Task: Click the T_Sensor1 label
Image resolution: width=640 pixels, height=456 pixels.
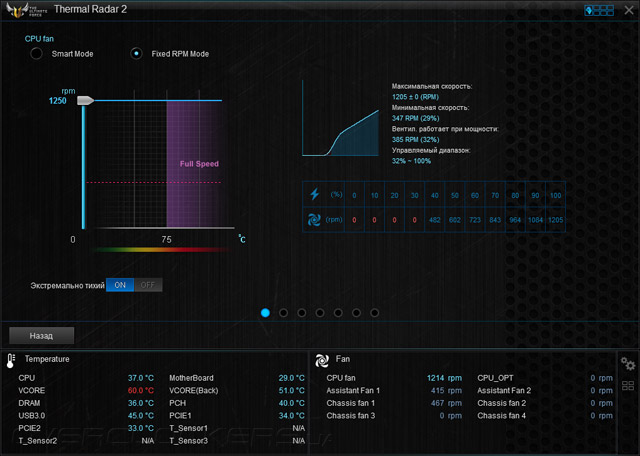Action: [x=189, y=428]
